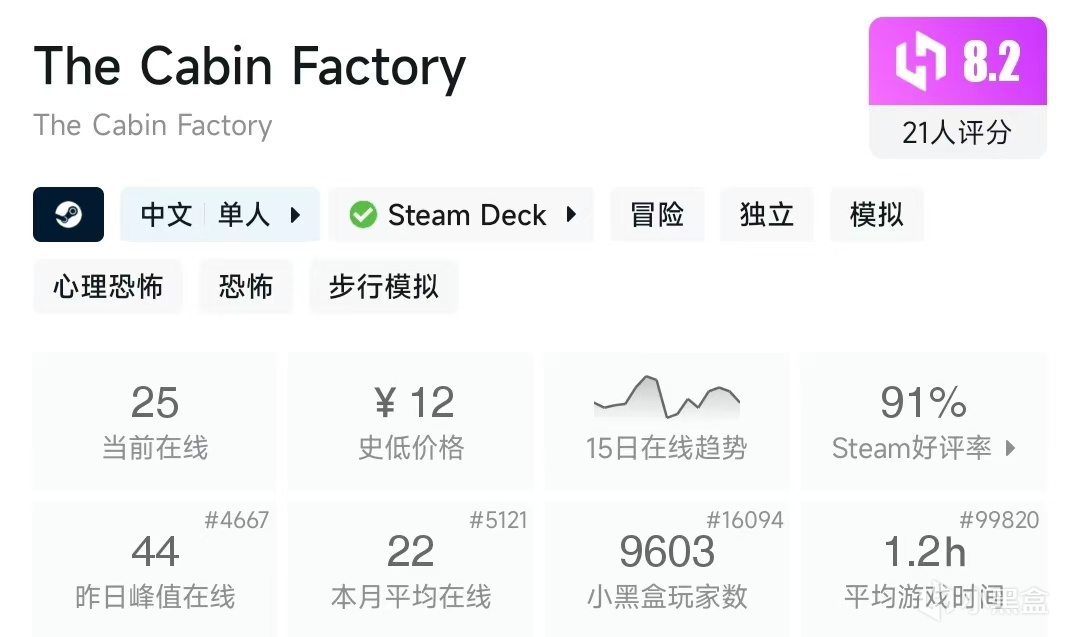Viewport: 1080px width, 637px height.
Task: Open the 史低价格 ¥12 card
Action: [x=411, y=420]
